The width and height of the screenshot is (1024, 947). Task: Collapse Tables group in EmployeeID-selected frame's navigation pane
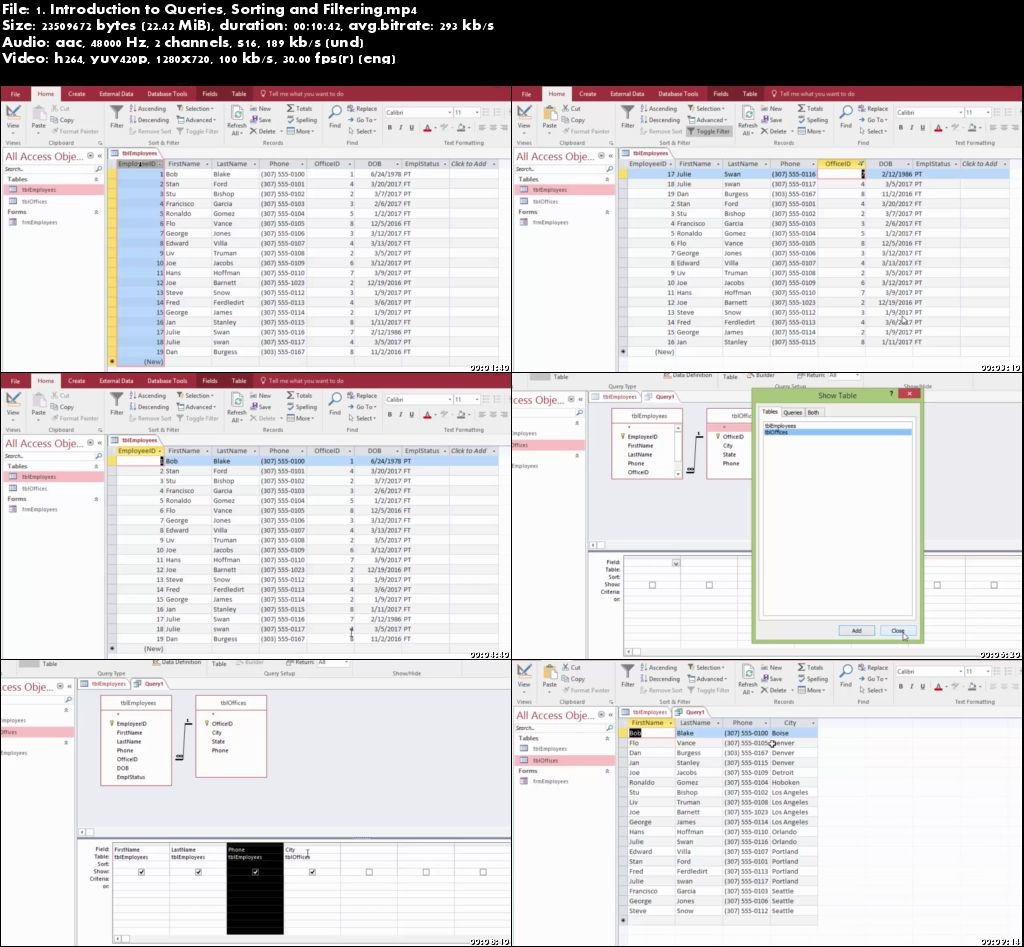tap(97, 179)
